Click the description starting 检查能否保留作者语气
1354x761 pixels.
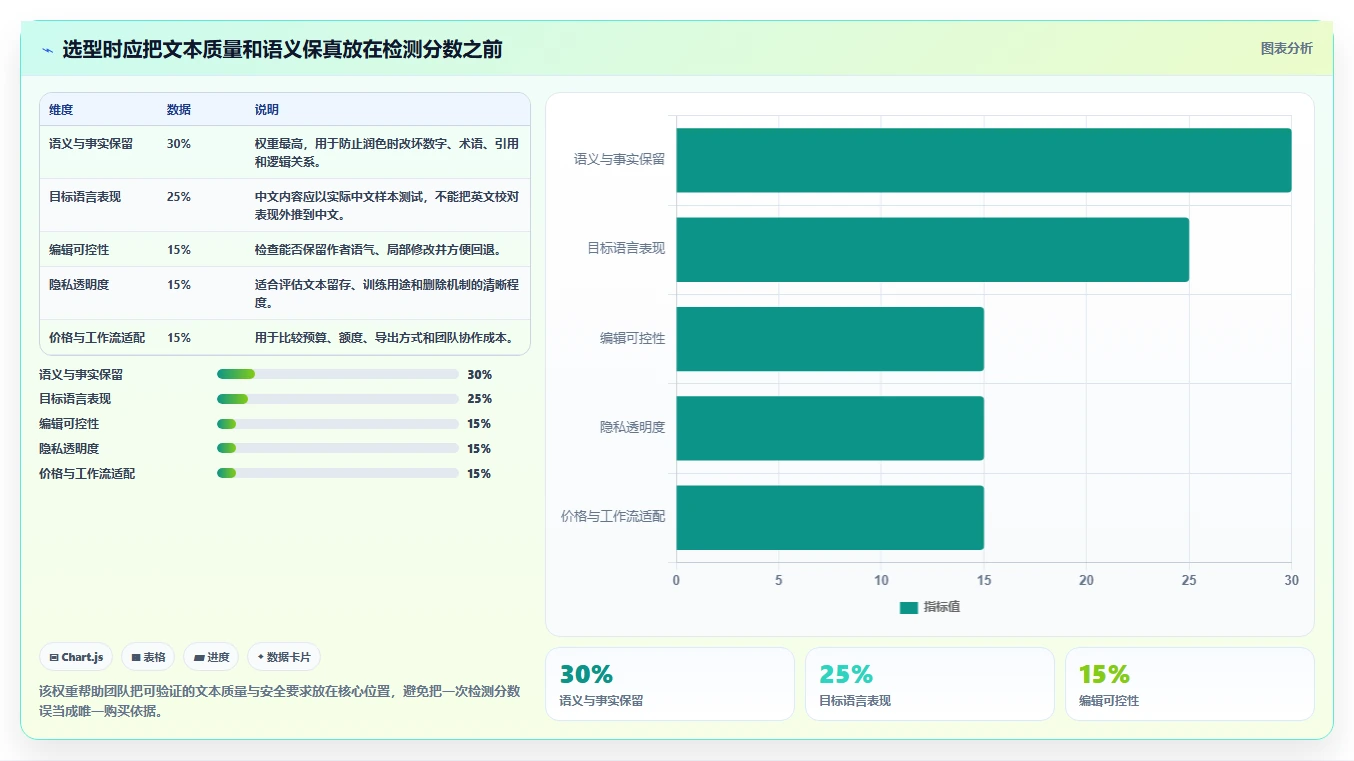pyautogui.click(x=379, y=250)
